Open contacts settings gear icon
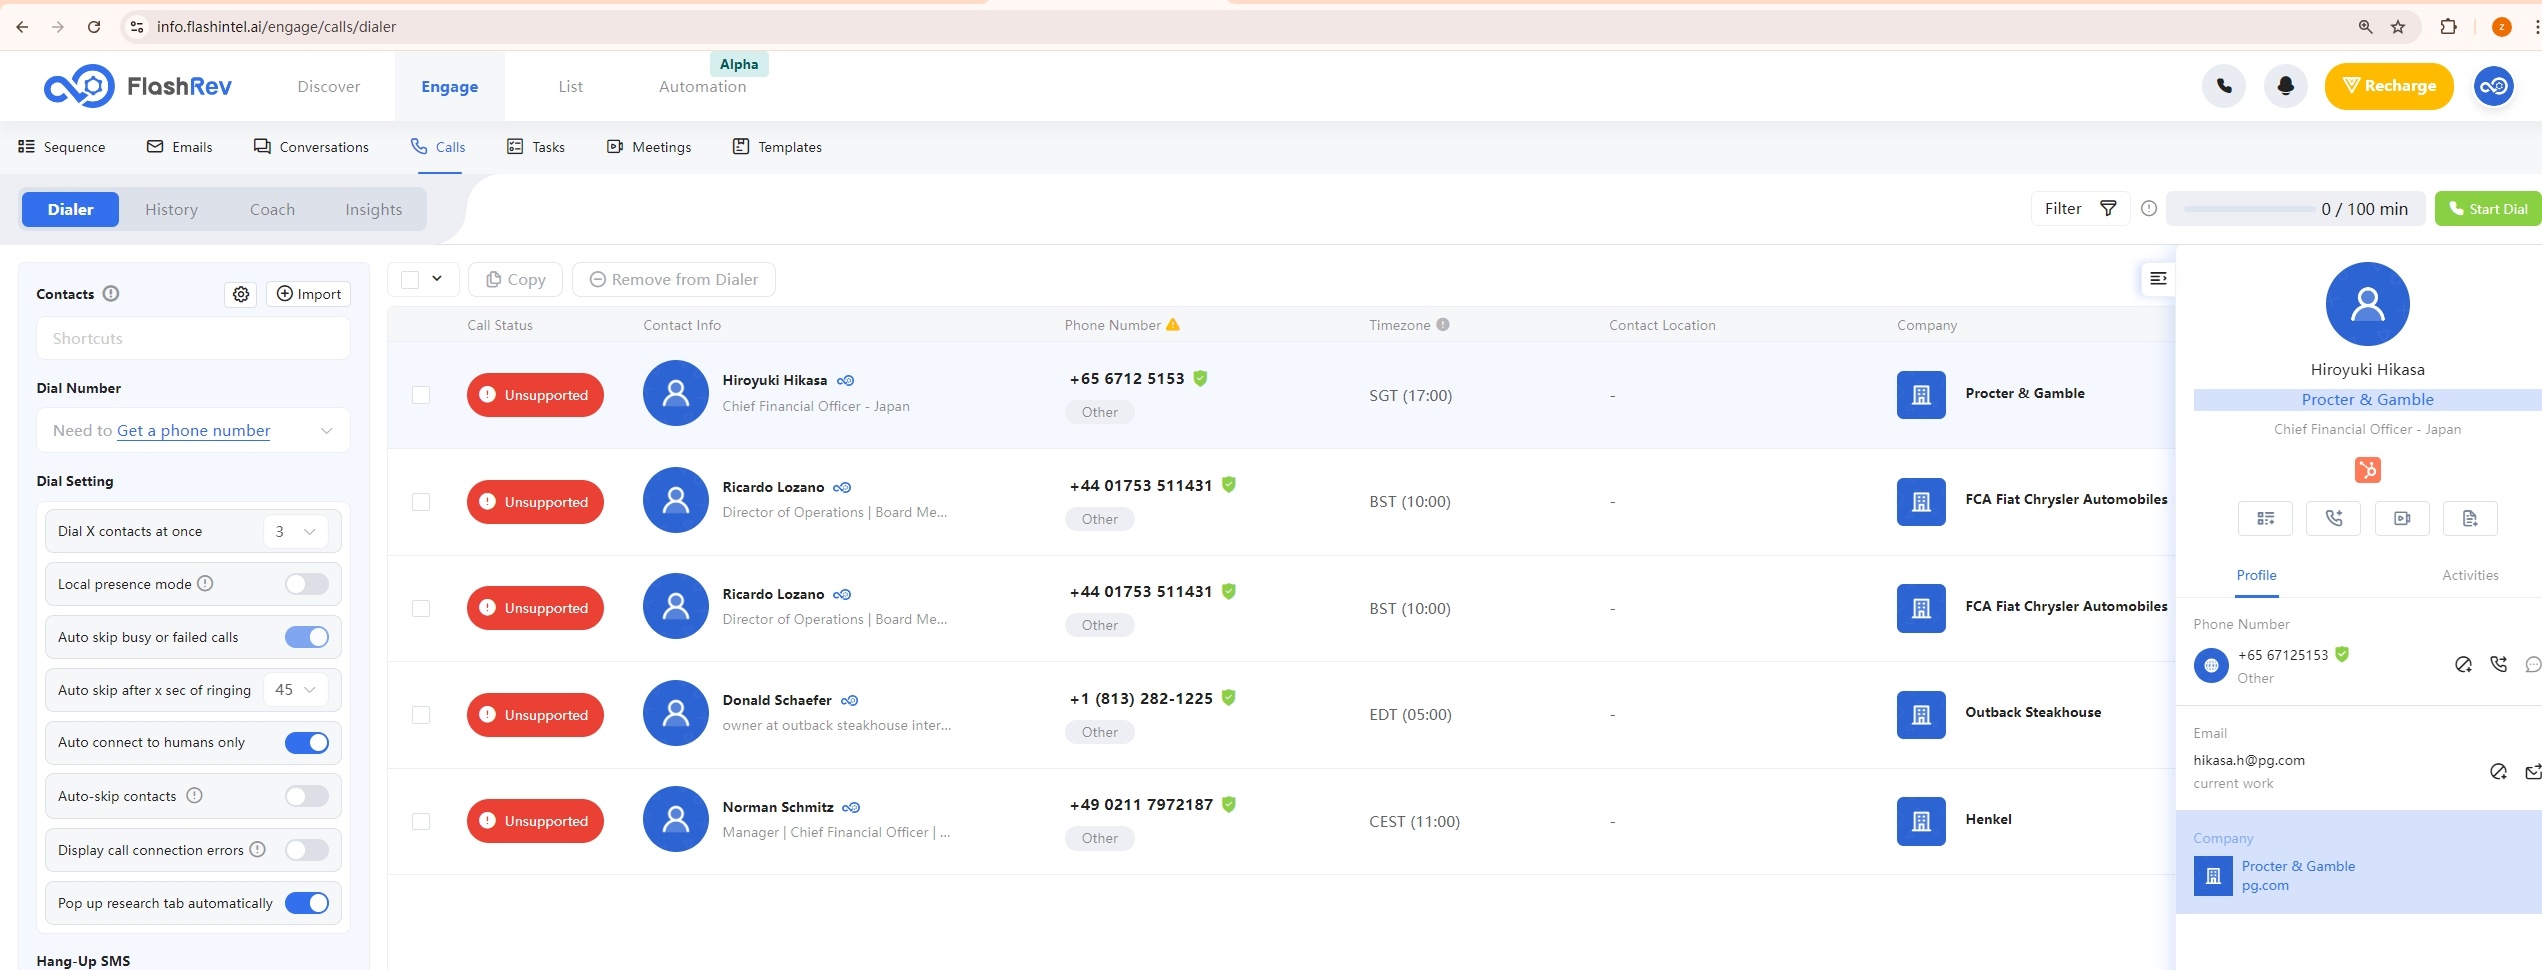Screen dimensions: 2542x970 [241, 294]
